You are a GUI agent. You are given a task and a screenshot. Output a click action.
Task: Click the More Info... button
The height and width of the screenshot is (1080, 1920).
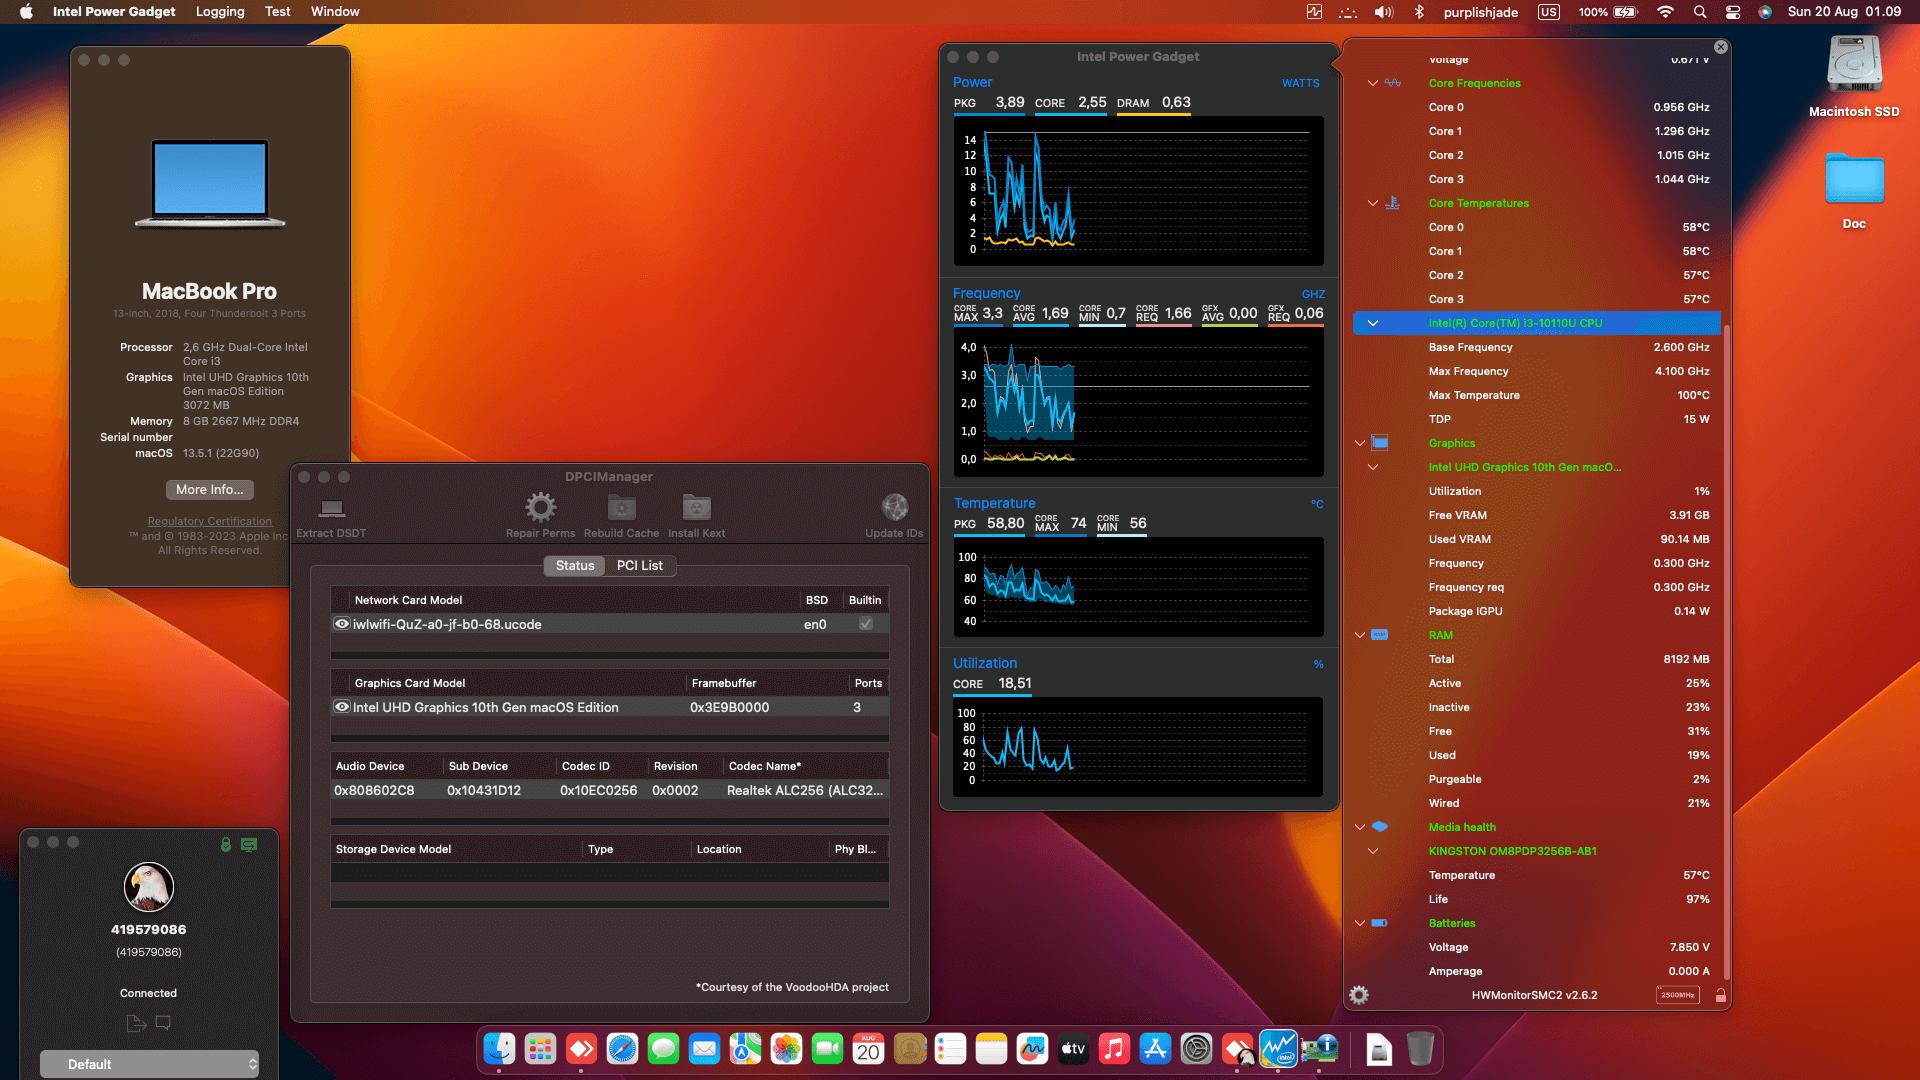[x=209, y=489]
